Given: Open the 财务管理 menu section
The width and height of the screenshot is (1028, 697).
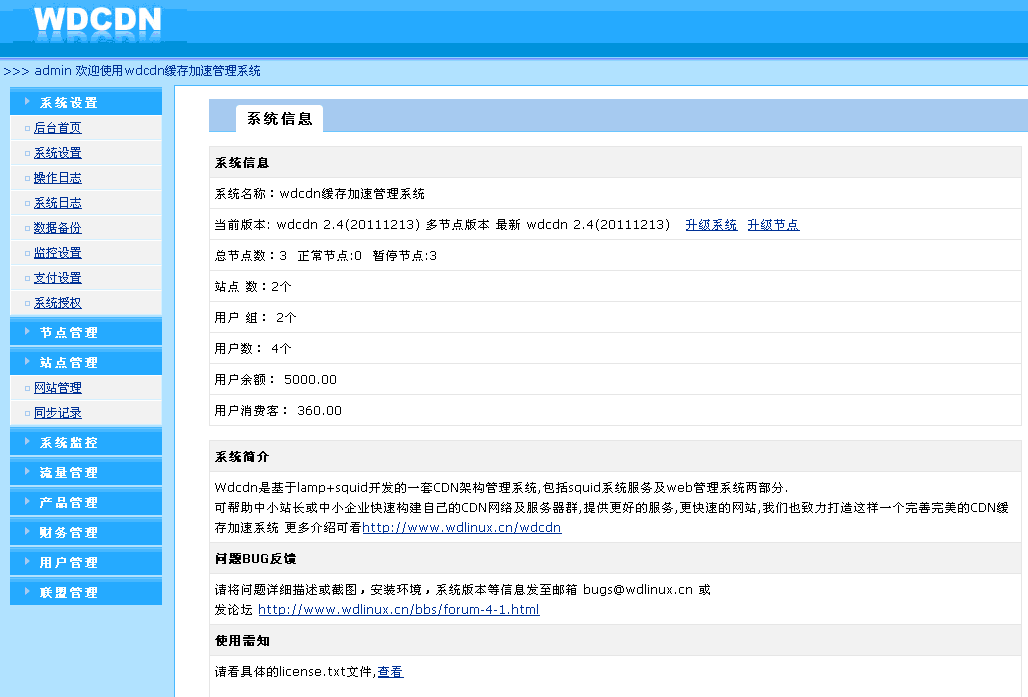Looking at the screenshot, I should pyautogui.click(x=69, y=532).
